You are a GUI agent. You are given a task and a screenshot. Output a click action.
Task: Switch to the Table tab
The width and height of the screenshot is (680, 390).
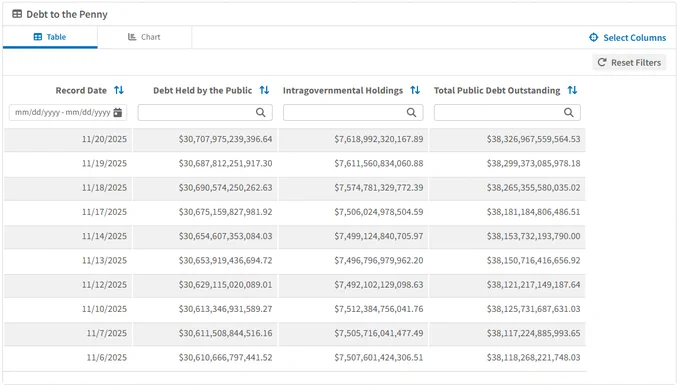tap(50, 37)
